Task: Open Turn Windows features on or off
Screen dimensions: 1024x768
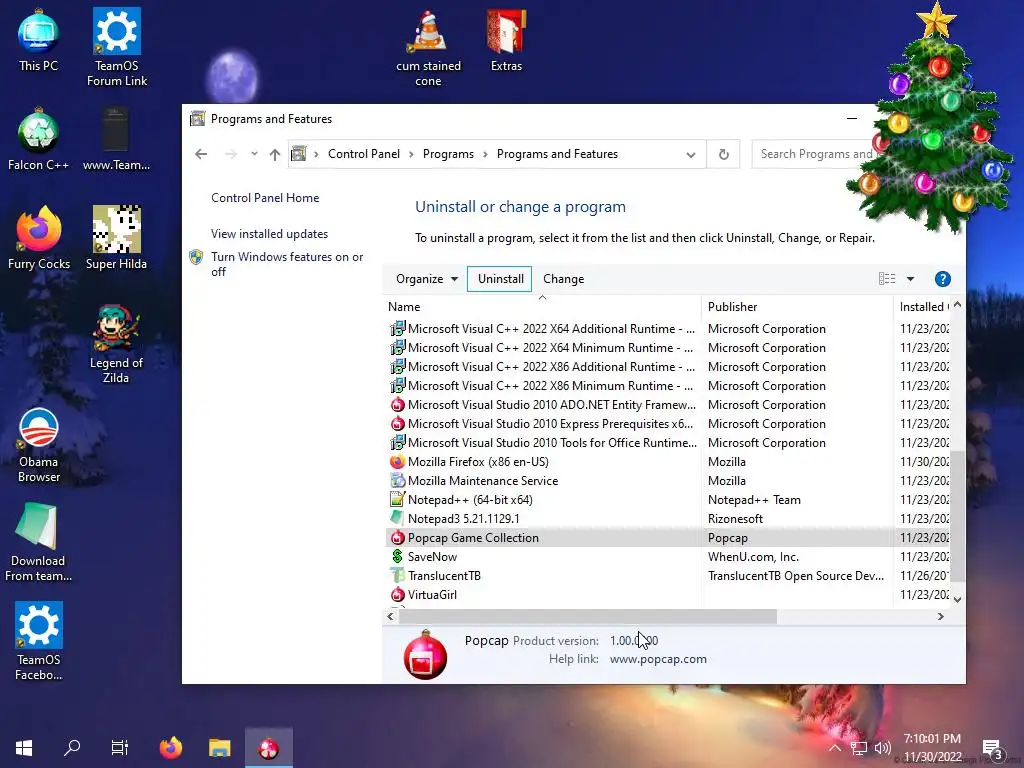Action: click(287, 264)
